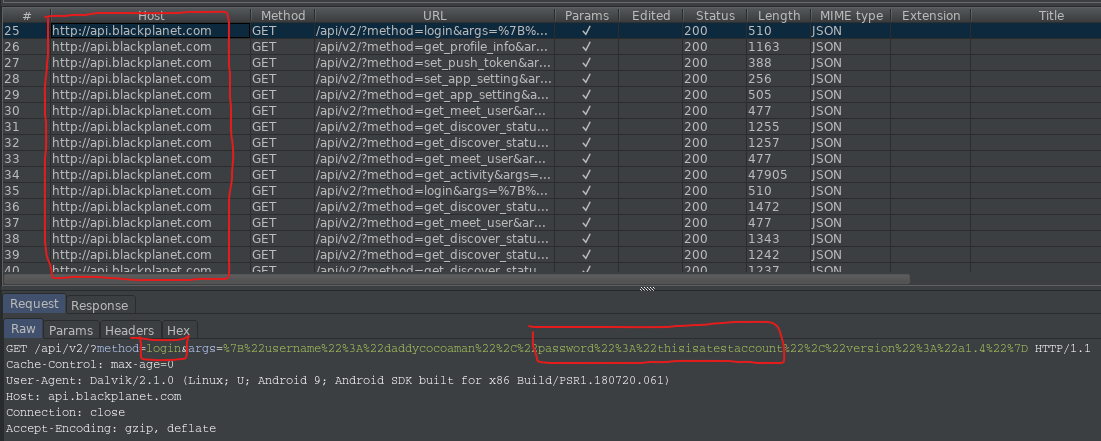Viewport: 1101px width, 441px height.
Task: Select the get_activity request in row 34
Action: coord(432,175)
